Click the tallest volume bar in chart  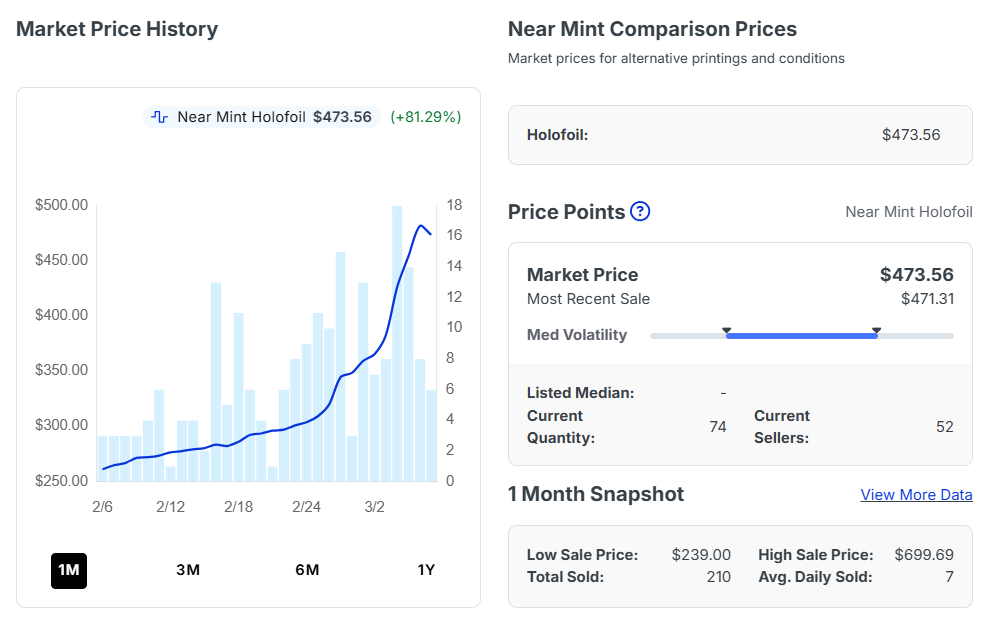397,340
